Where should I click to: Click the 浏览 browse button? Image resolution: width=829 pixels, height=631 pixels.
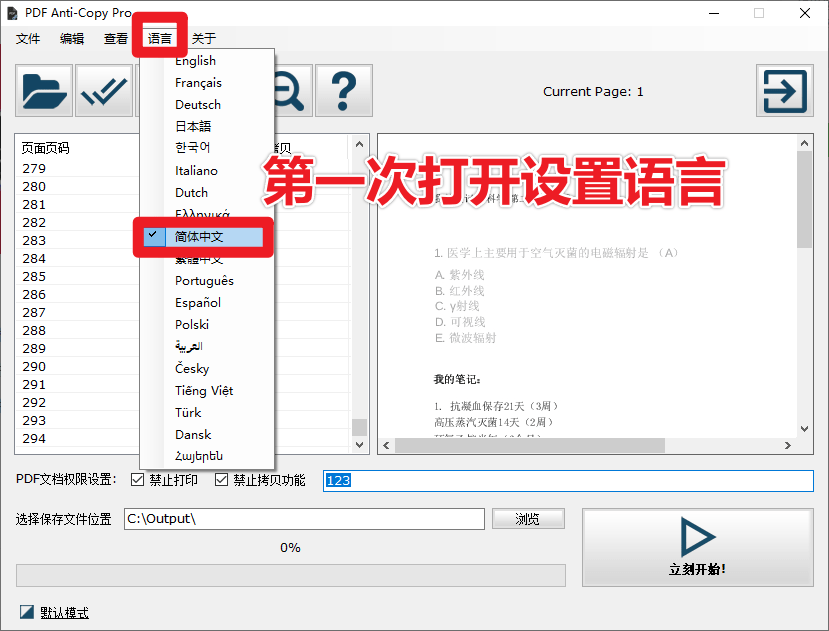(528, 519)
